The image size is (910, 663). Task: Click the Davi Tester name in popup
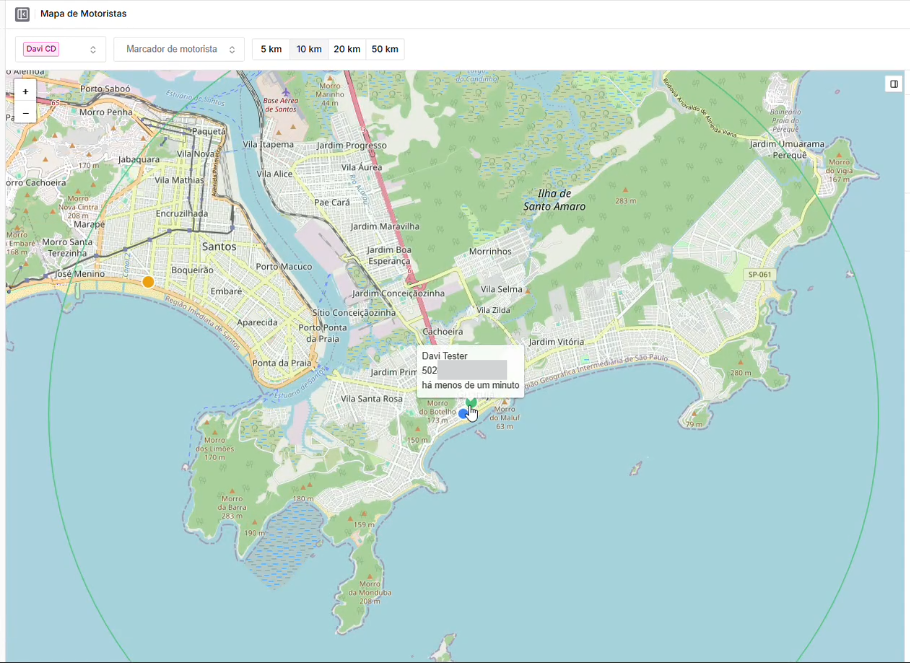click(445, 356)
